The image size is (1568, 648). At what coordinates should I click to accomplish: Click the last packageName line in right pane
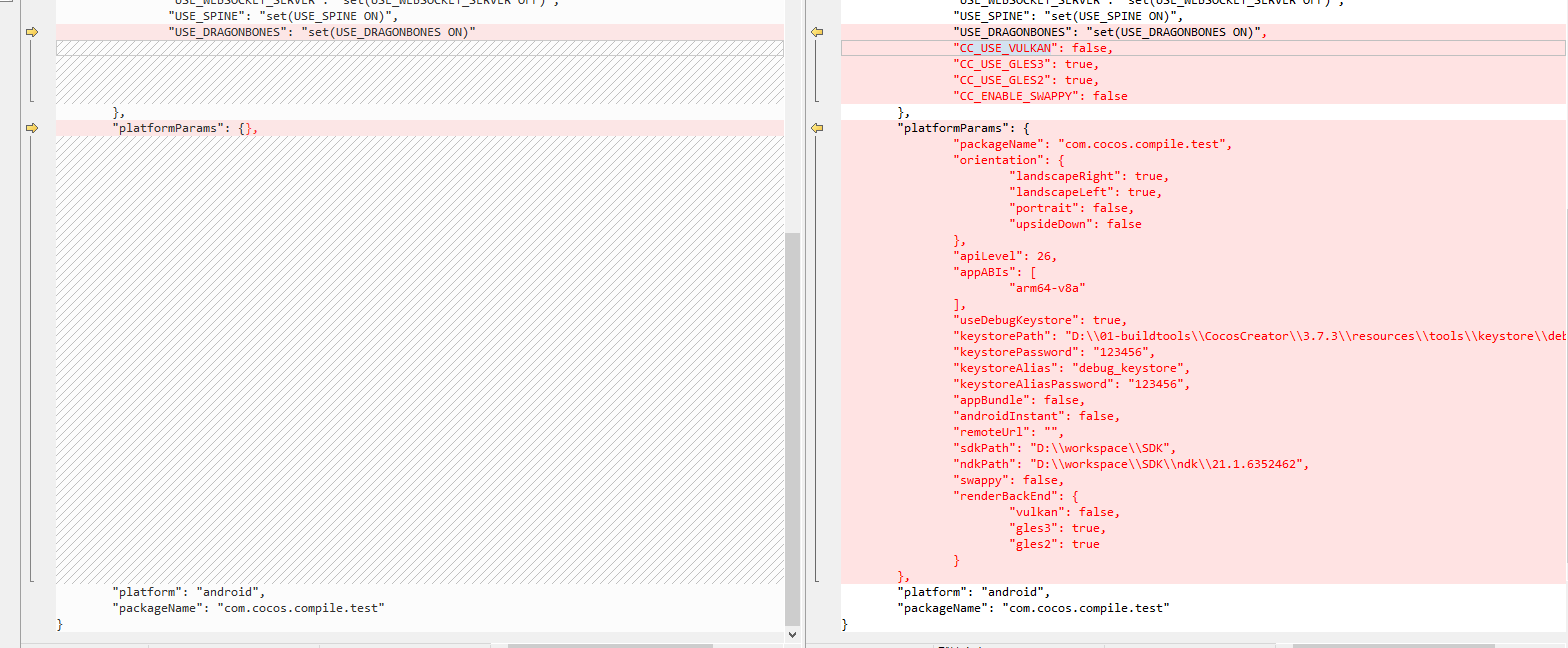[1034, 608]
